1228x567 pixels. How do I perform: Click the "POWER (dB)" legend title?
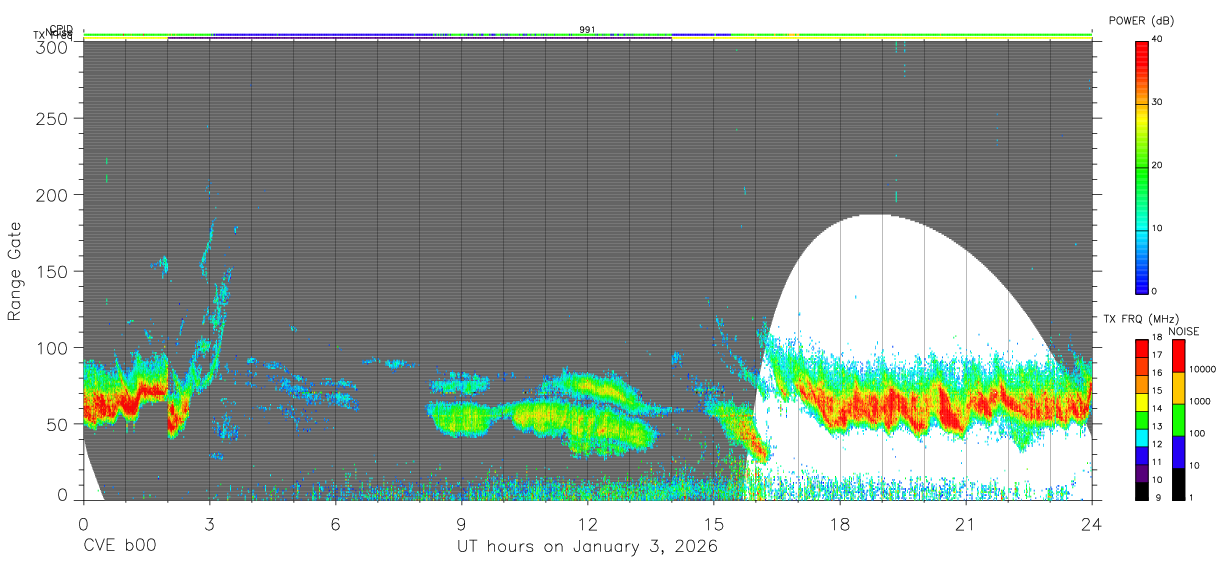[x=1141, y=21]
